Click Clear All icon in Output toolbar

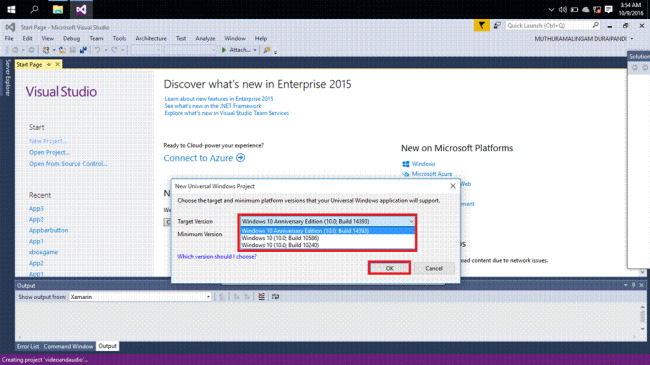[x=262, y=297]
